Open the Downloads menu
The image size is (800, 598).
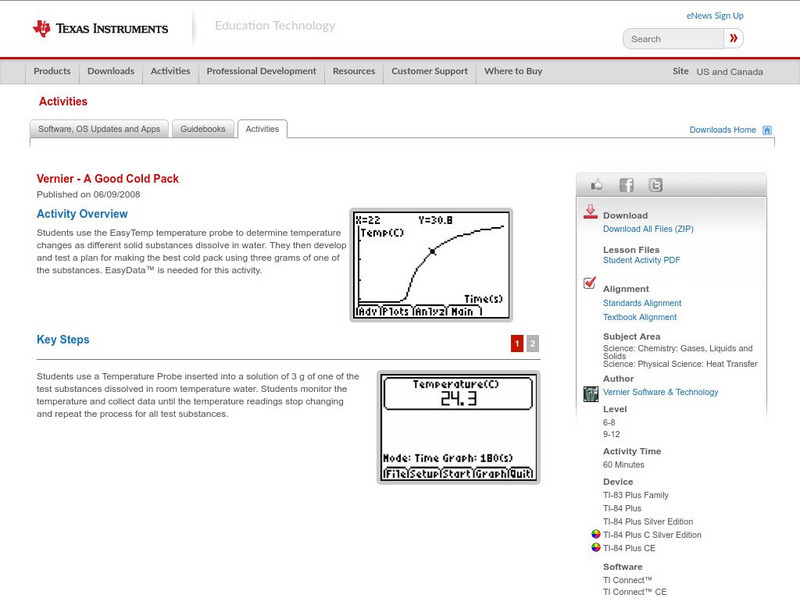click(111, 71)
